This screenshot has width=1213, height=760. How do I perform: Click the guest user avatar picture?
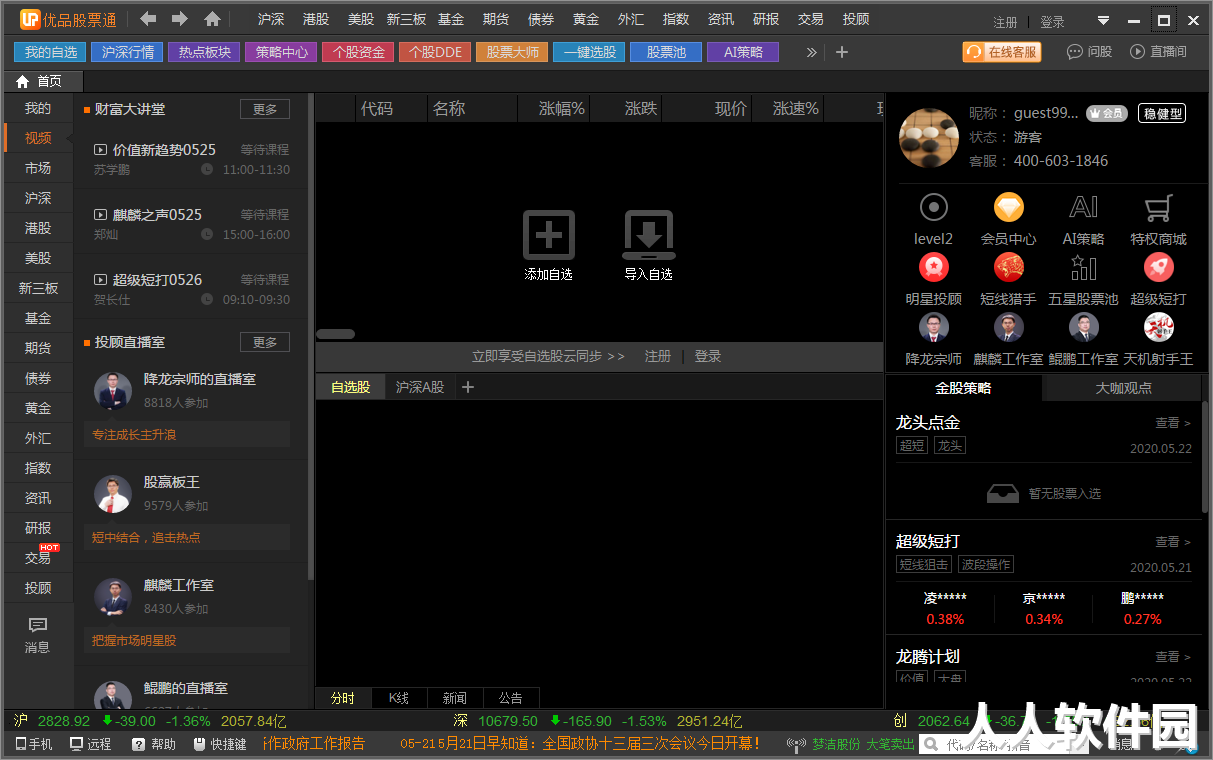click(x=929, y=138)
